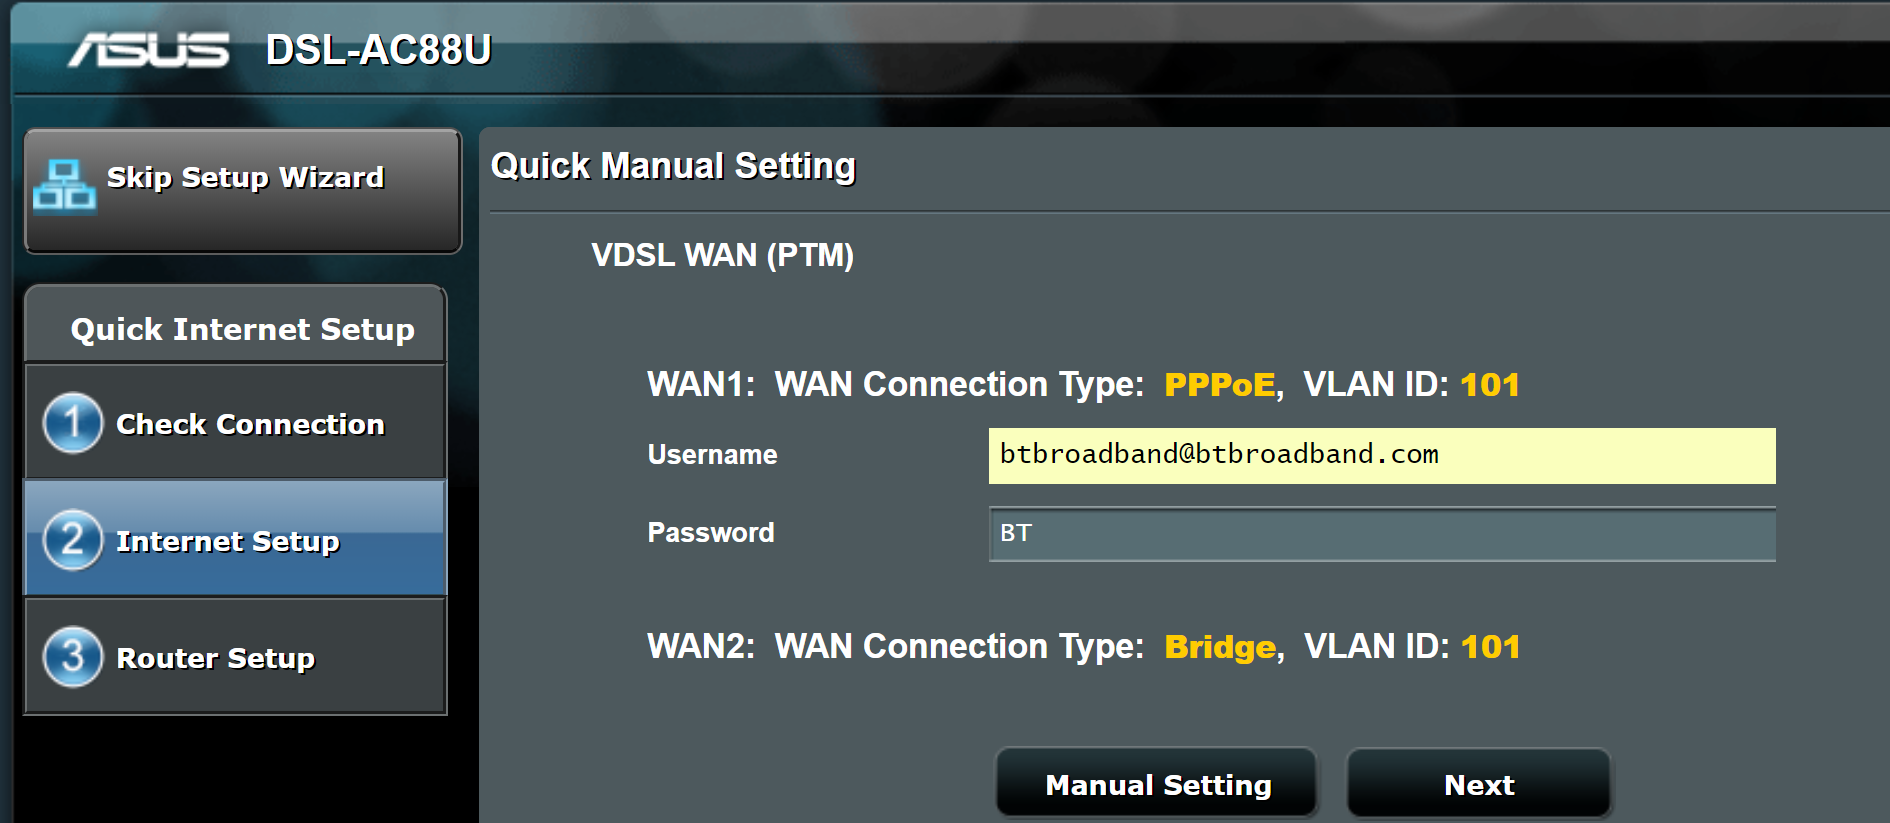Click the step 2 number circle icon
This screenshot has height=823, width=1890.
72,541
